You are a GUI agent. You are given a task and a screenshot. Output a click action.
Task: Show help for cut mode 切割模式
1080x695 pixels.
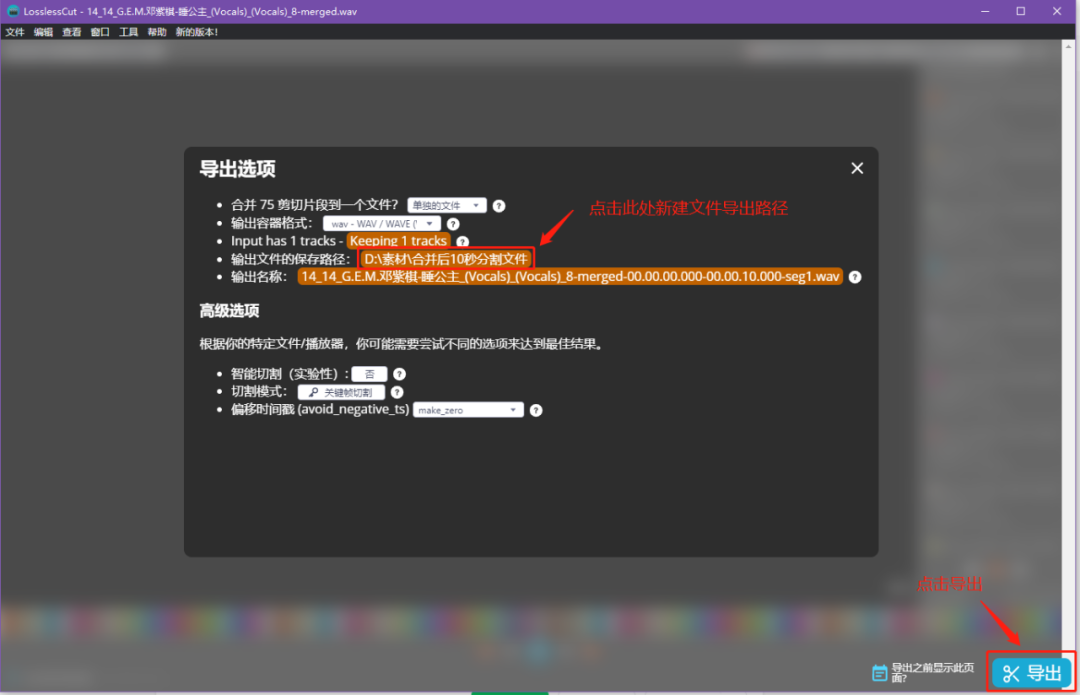[397, 392]
